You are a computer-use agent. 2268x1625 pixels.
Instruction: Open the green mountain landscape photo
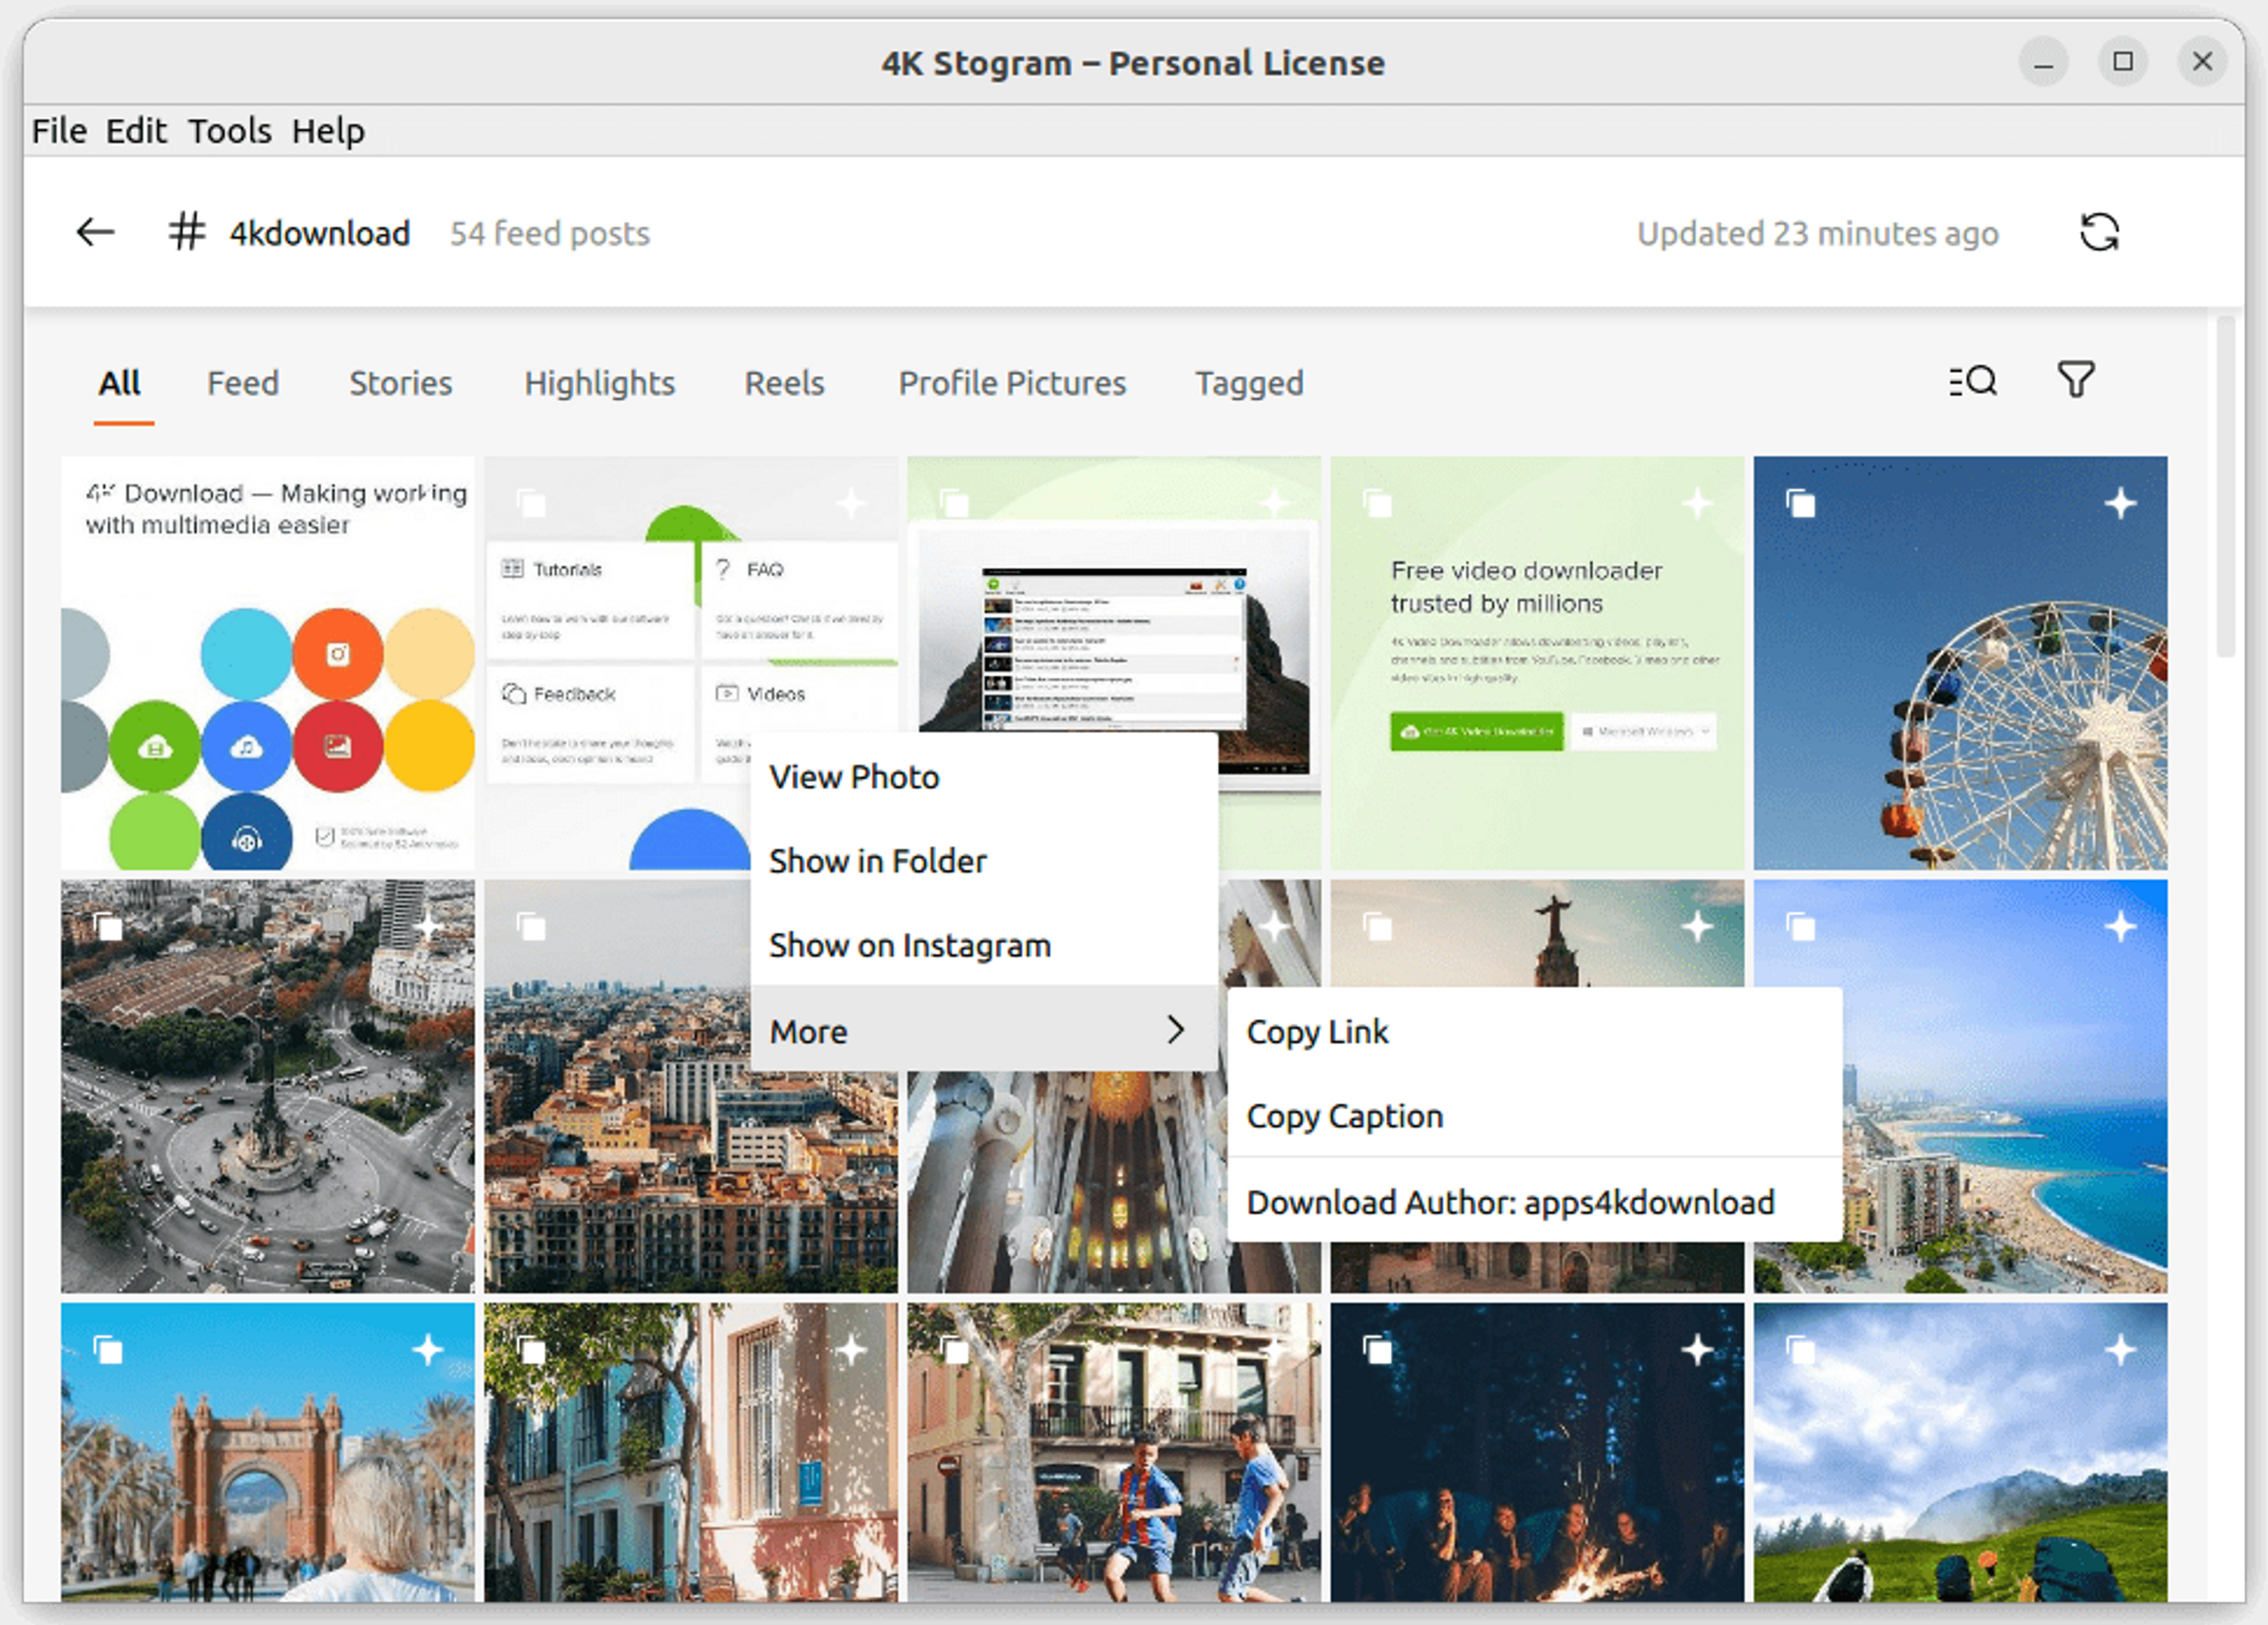pos(1960,1452)
